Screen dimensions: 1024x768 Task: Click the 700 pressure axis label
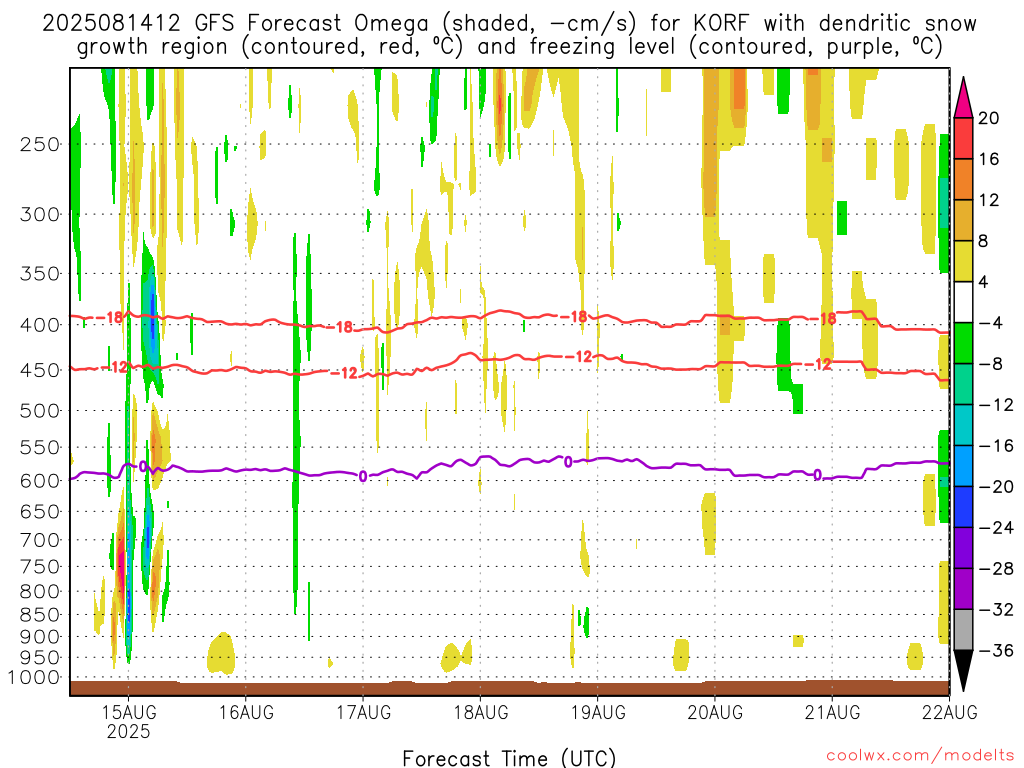tap(40, 540)
